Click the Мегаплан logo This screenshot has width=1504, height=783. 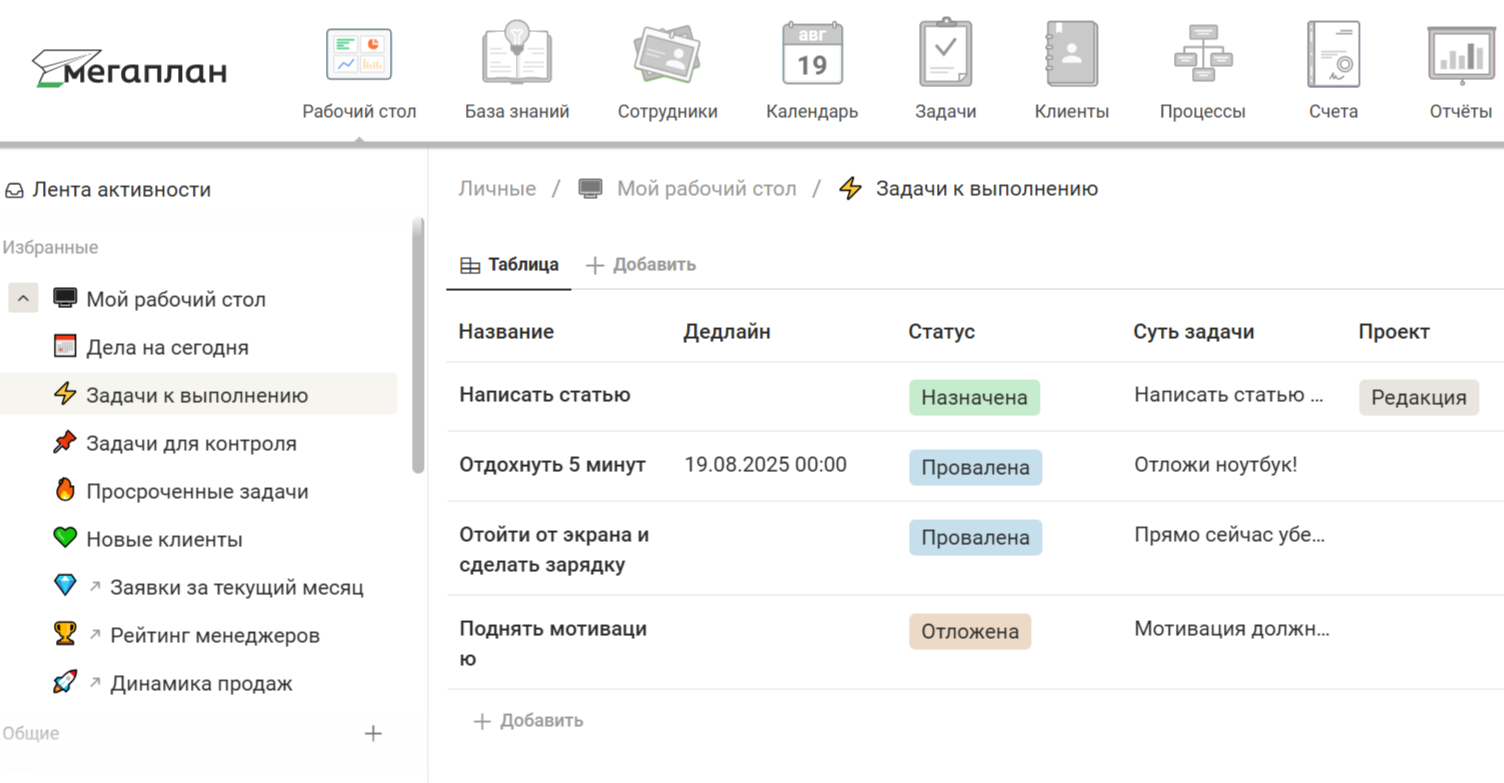(x=130, y=69)
